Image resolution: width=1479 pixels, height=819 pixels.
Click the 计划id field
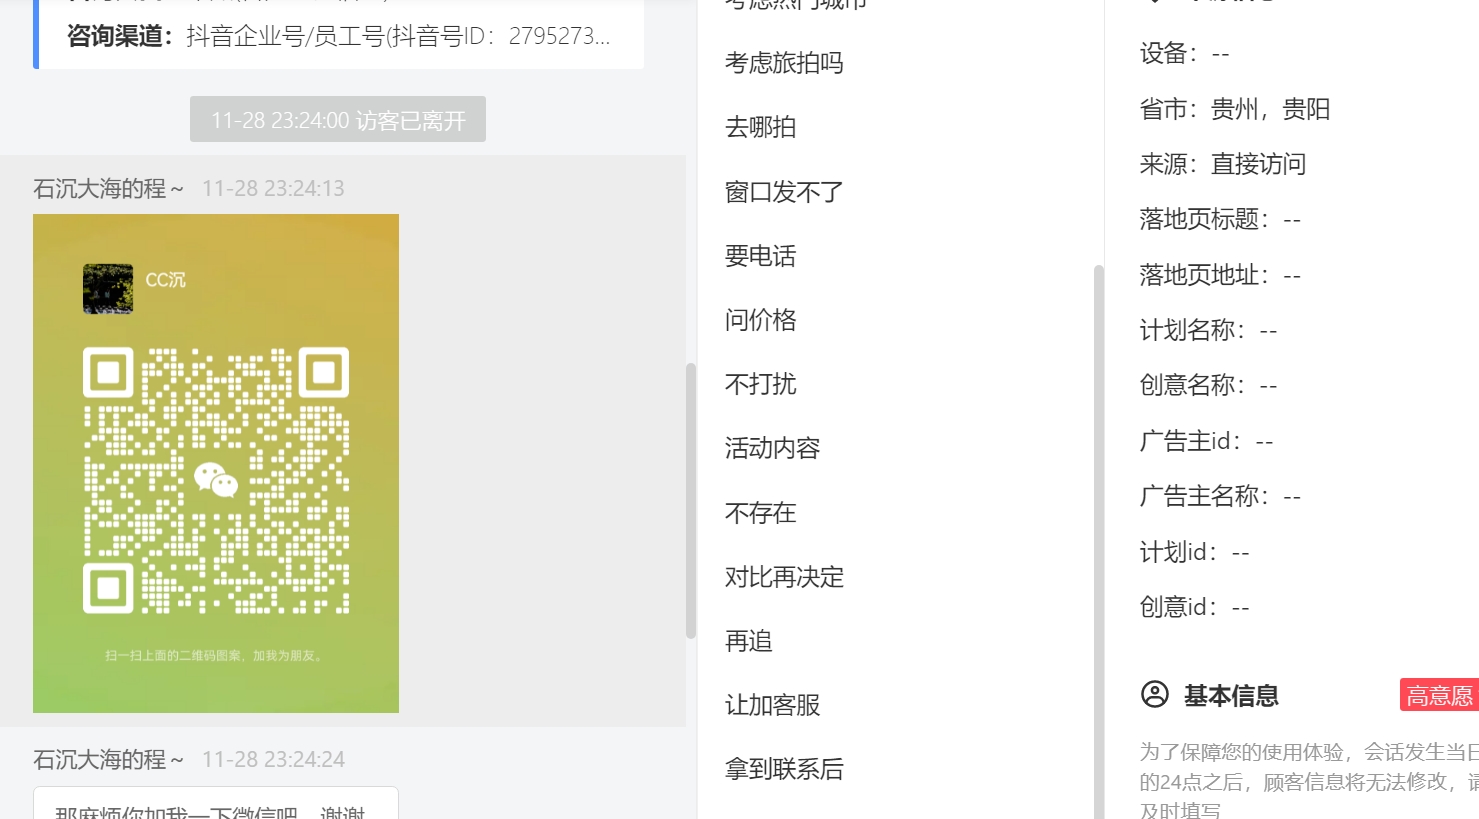pyautogui.click(x=1195, y=552)
